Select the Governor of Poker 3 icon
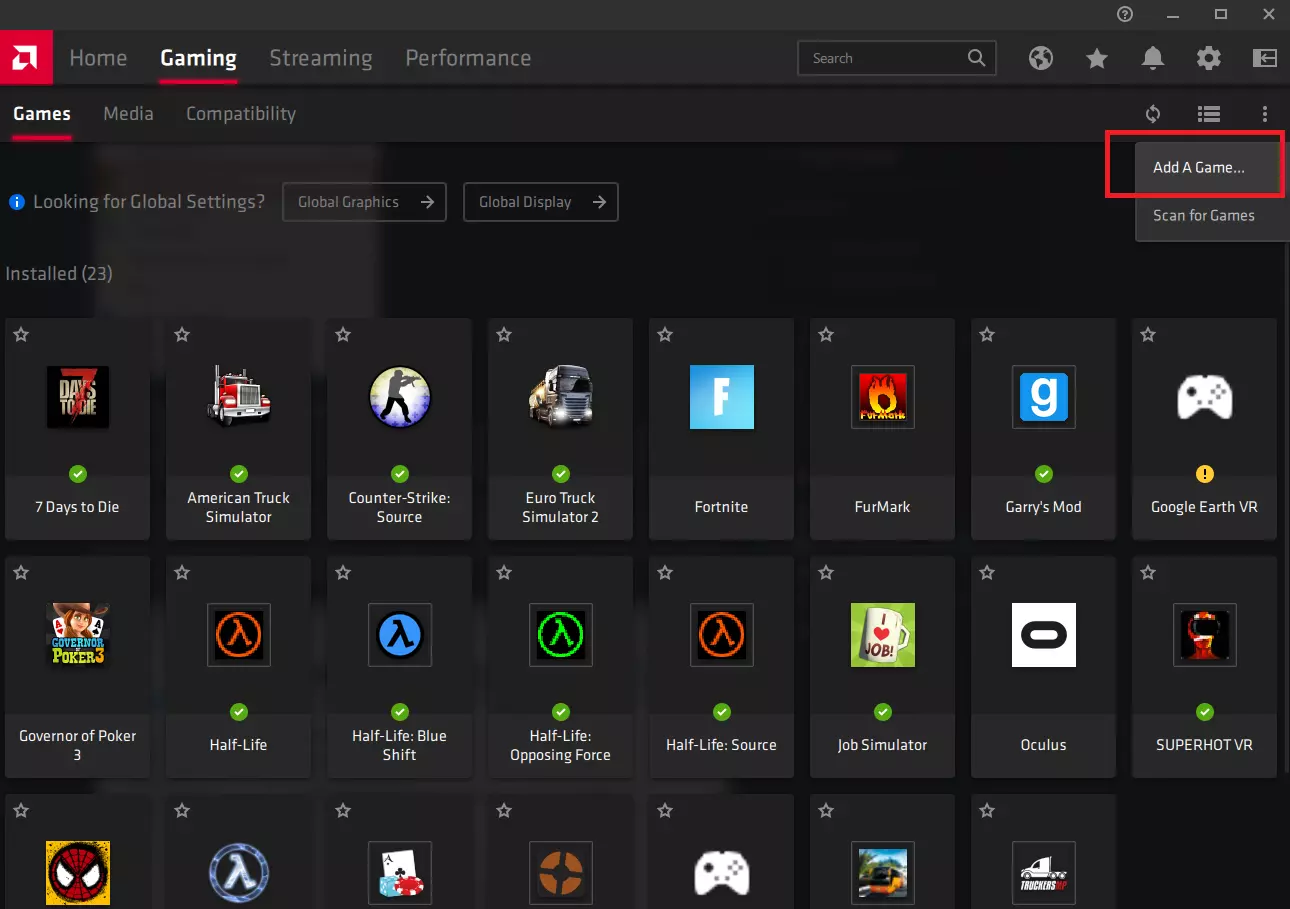The image size is (1290, 909). click(x=78, y=635)
